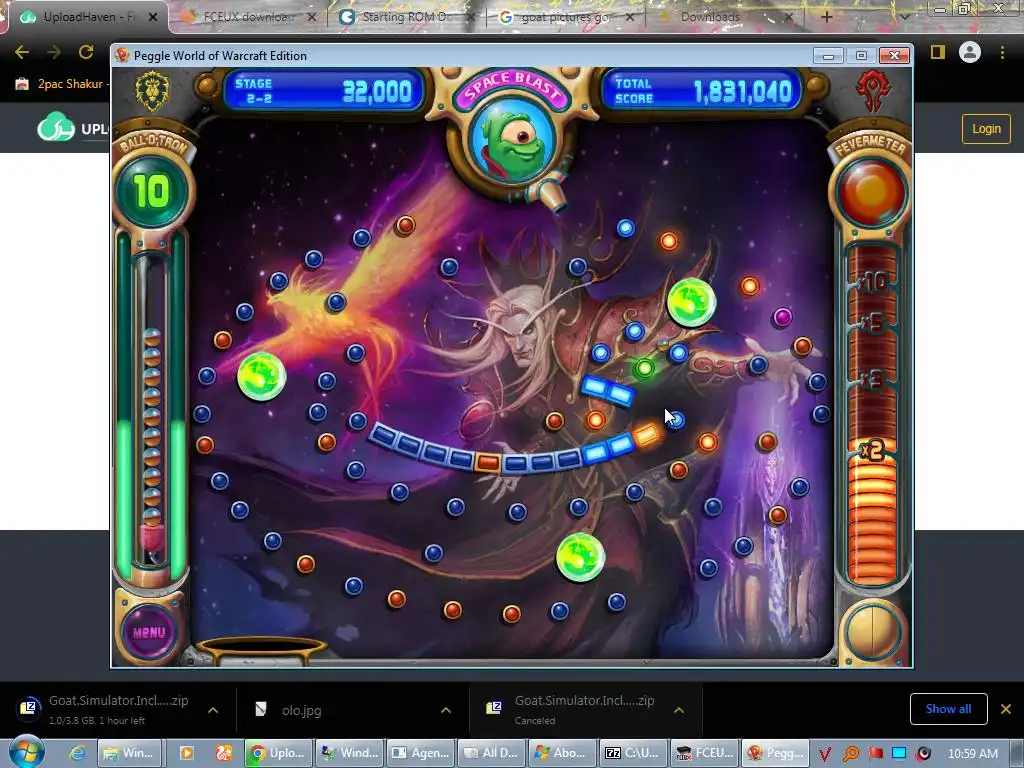Close the UploadHaven tab
This screenshot has width=1024, height=768.
pyautogui.click(x=153, y=17)
